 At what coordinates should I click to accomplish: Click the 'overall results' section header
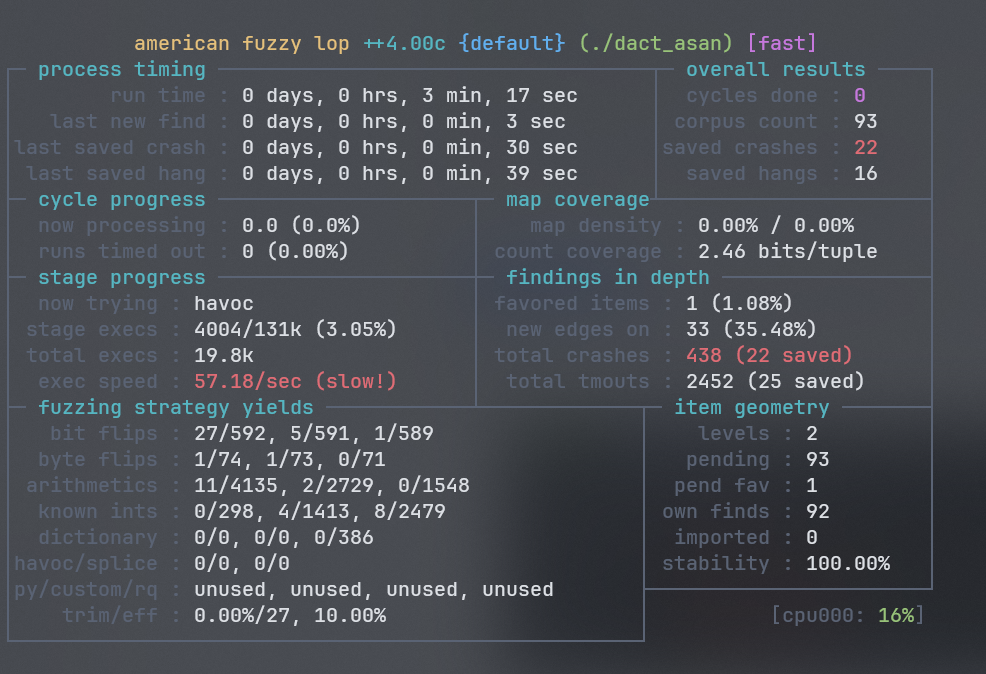[775, 69]
